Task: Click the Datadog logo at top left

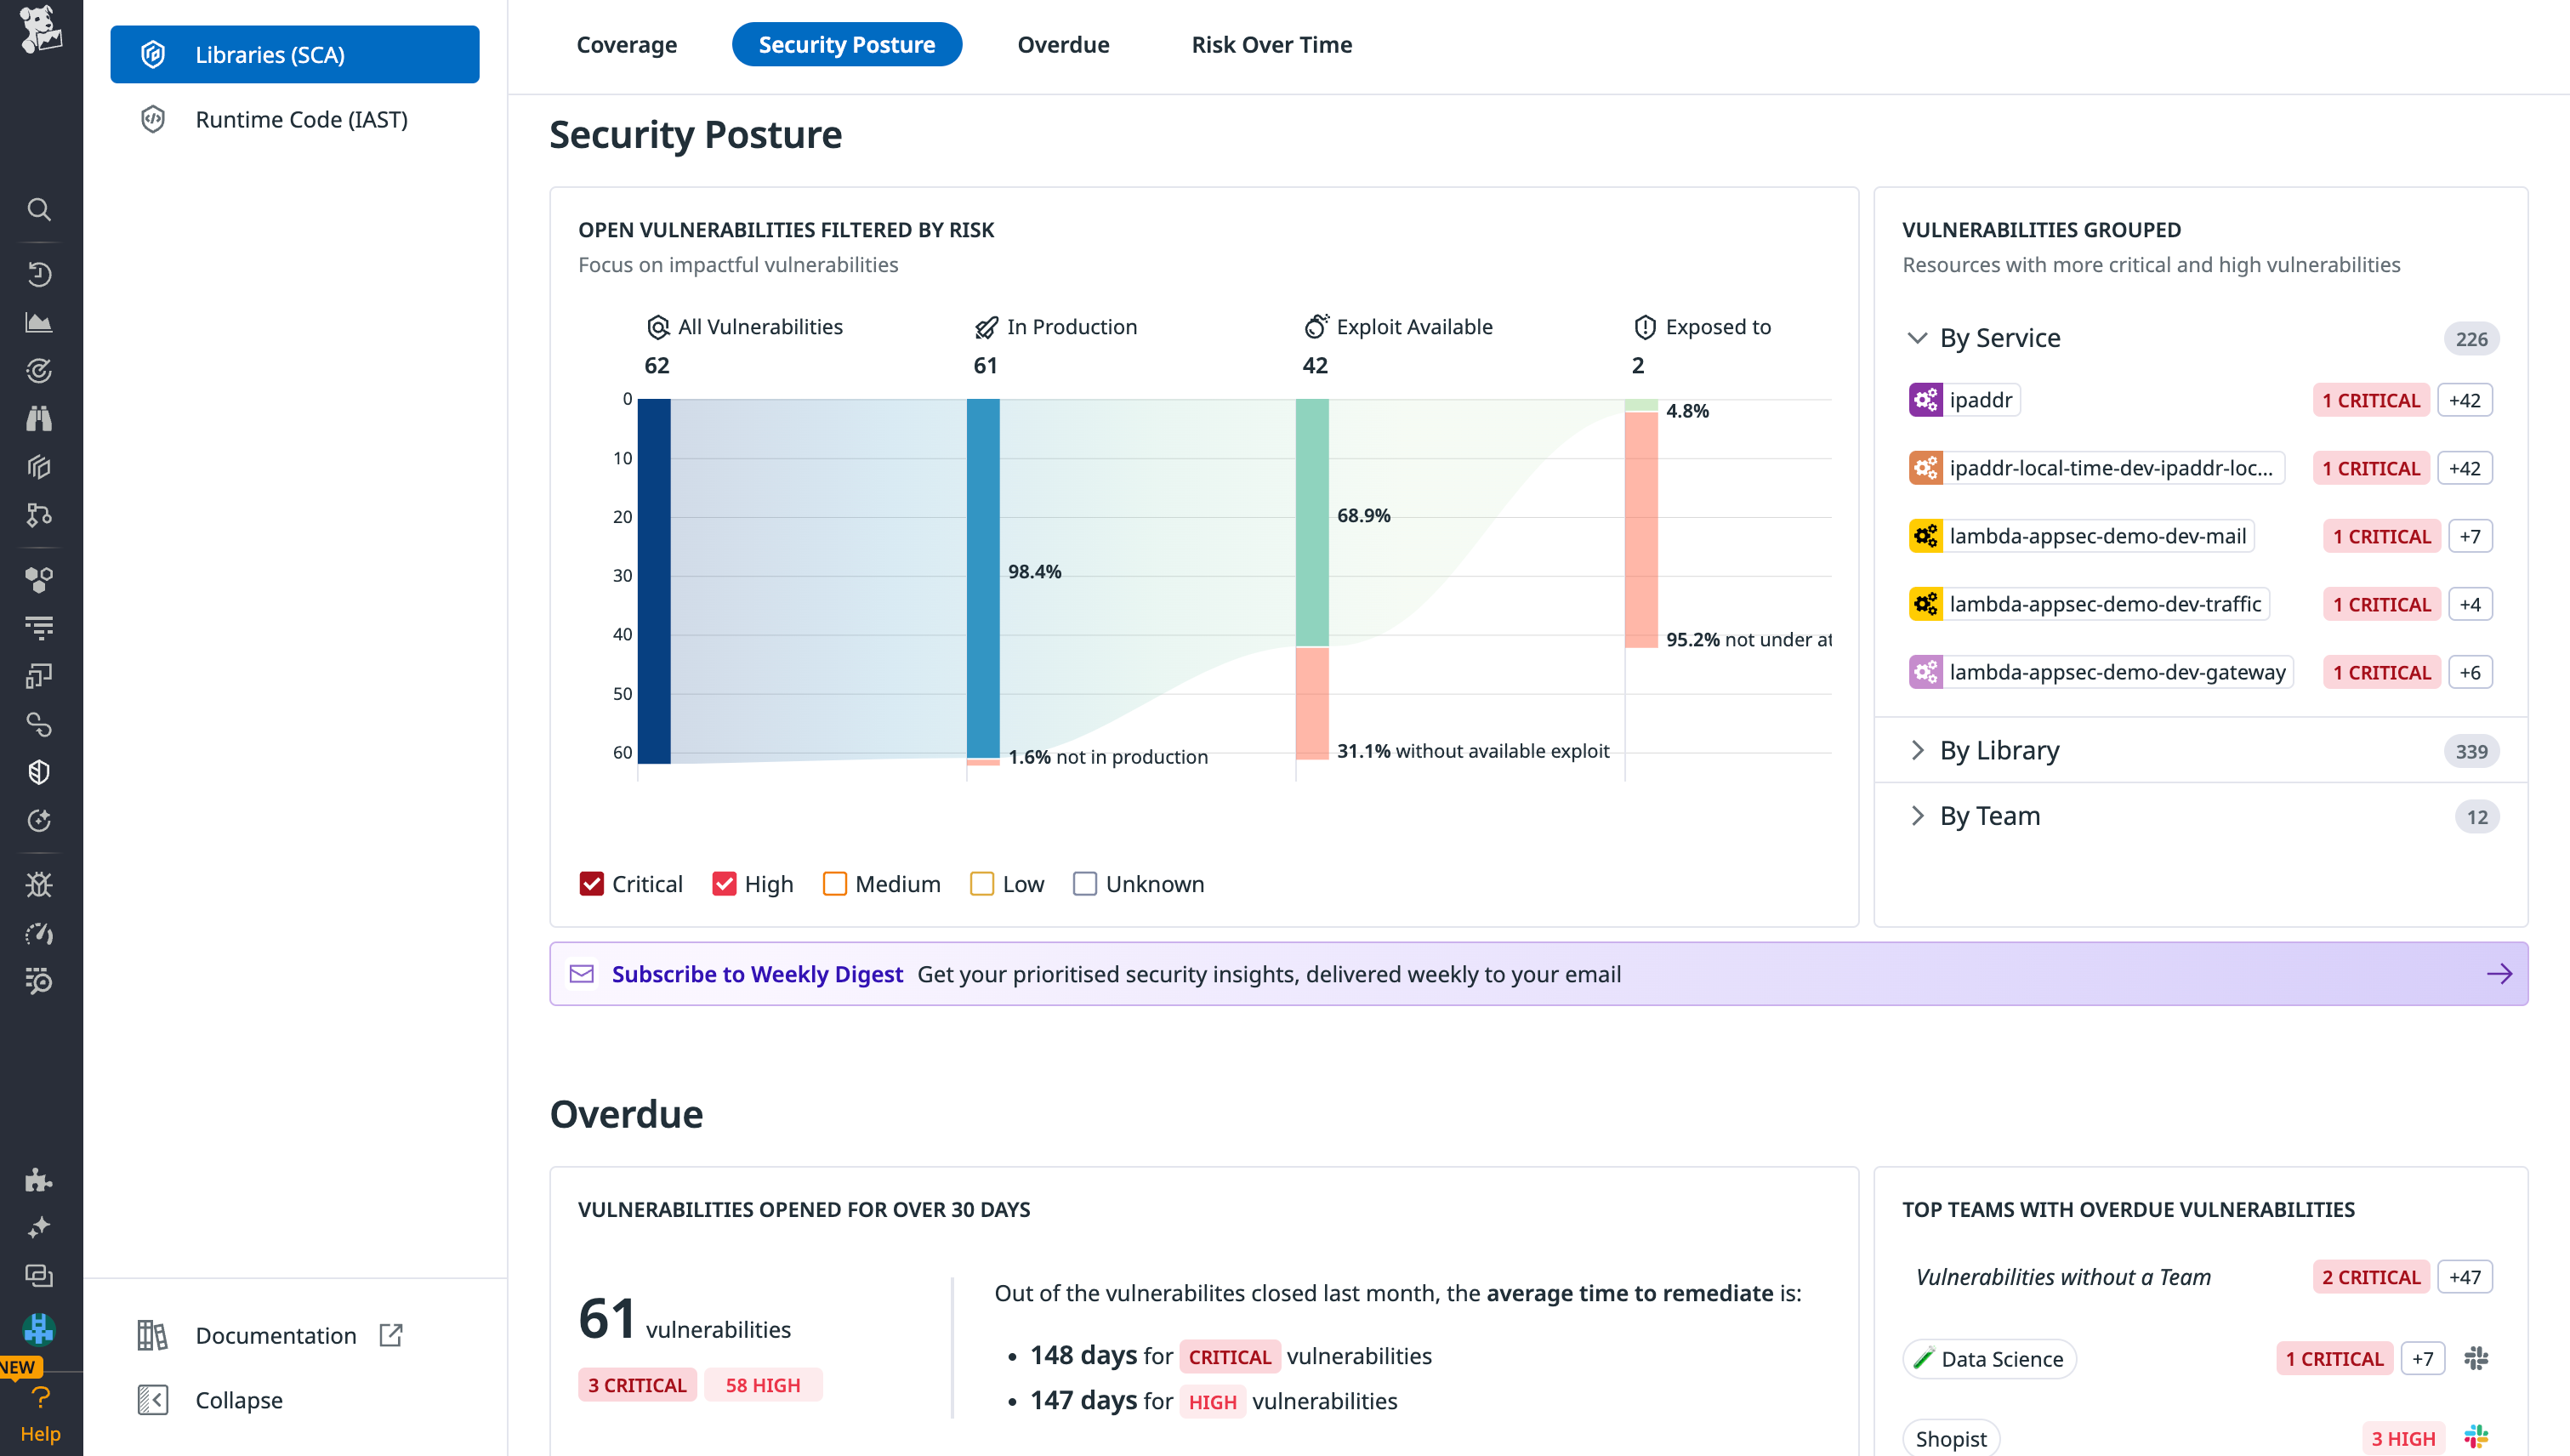Action: pyautogui.click(x=40, y=30)
